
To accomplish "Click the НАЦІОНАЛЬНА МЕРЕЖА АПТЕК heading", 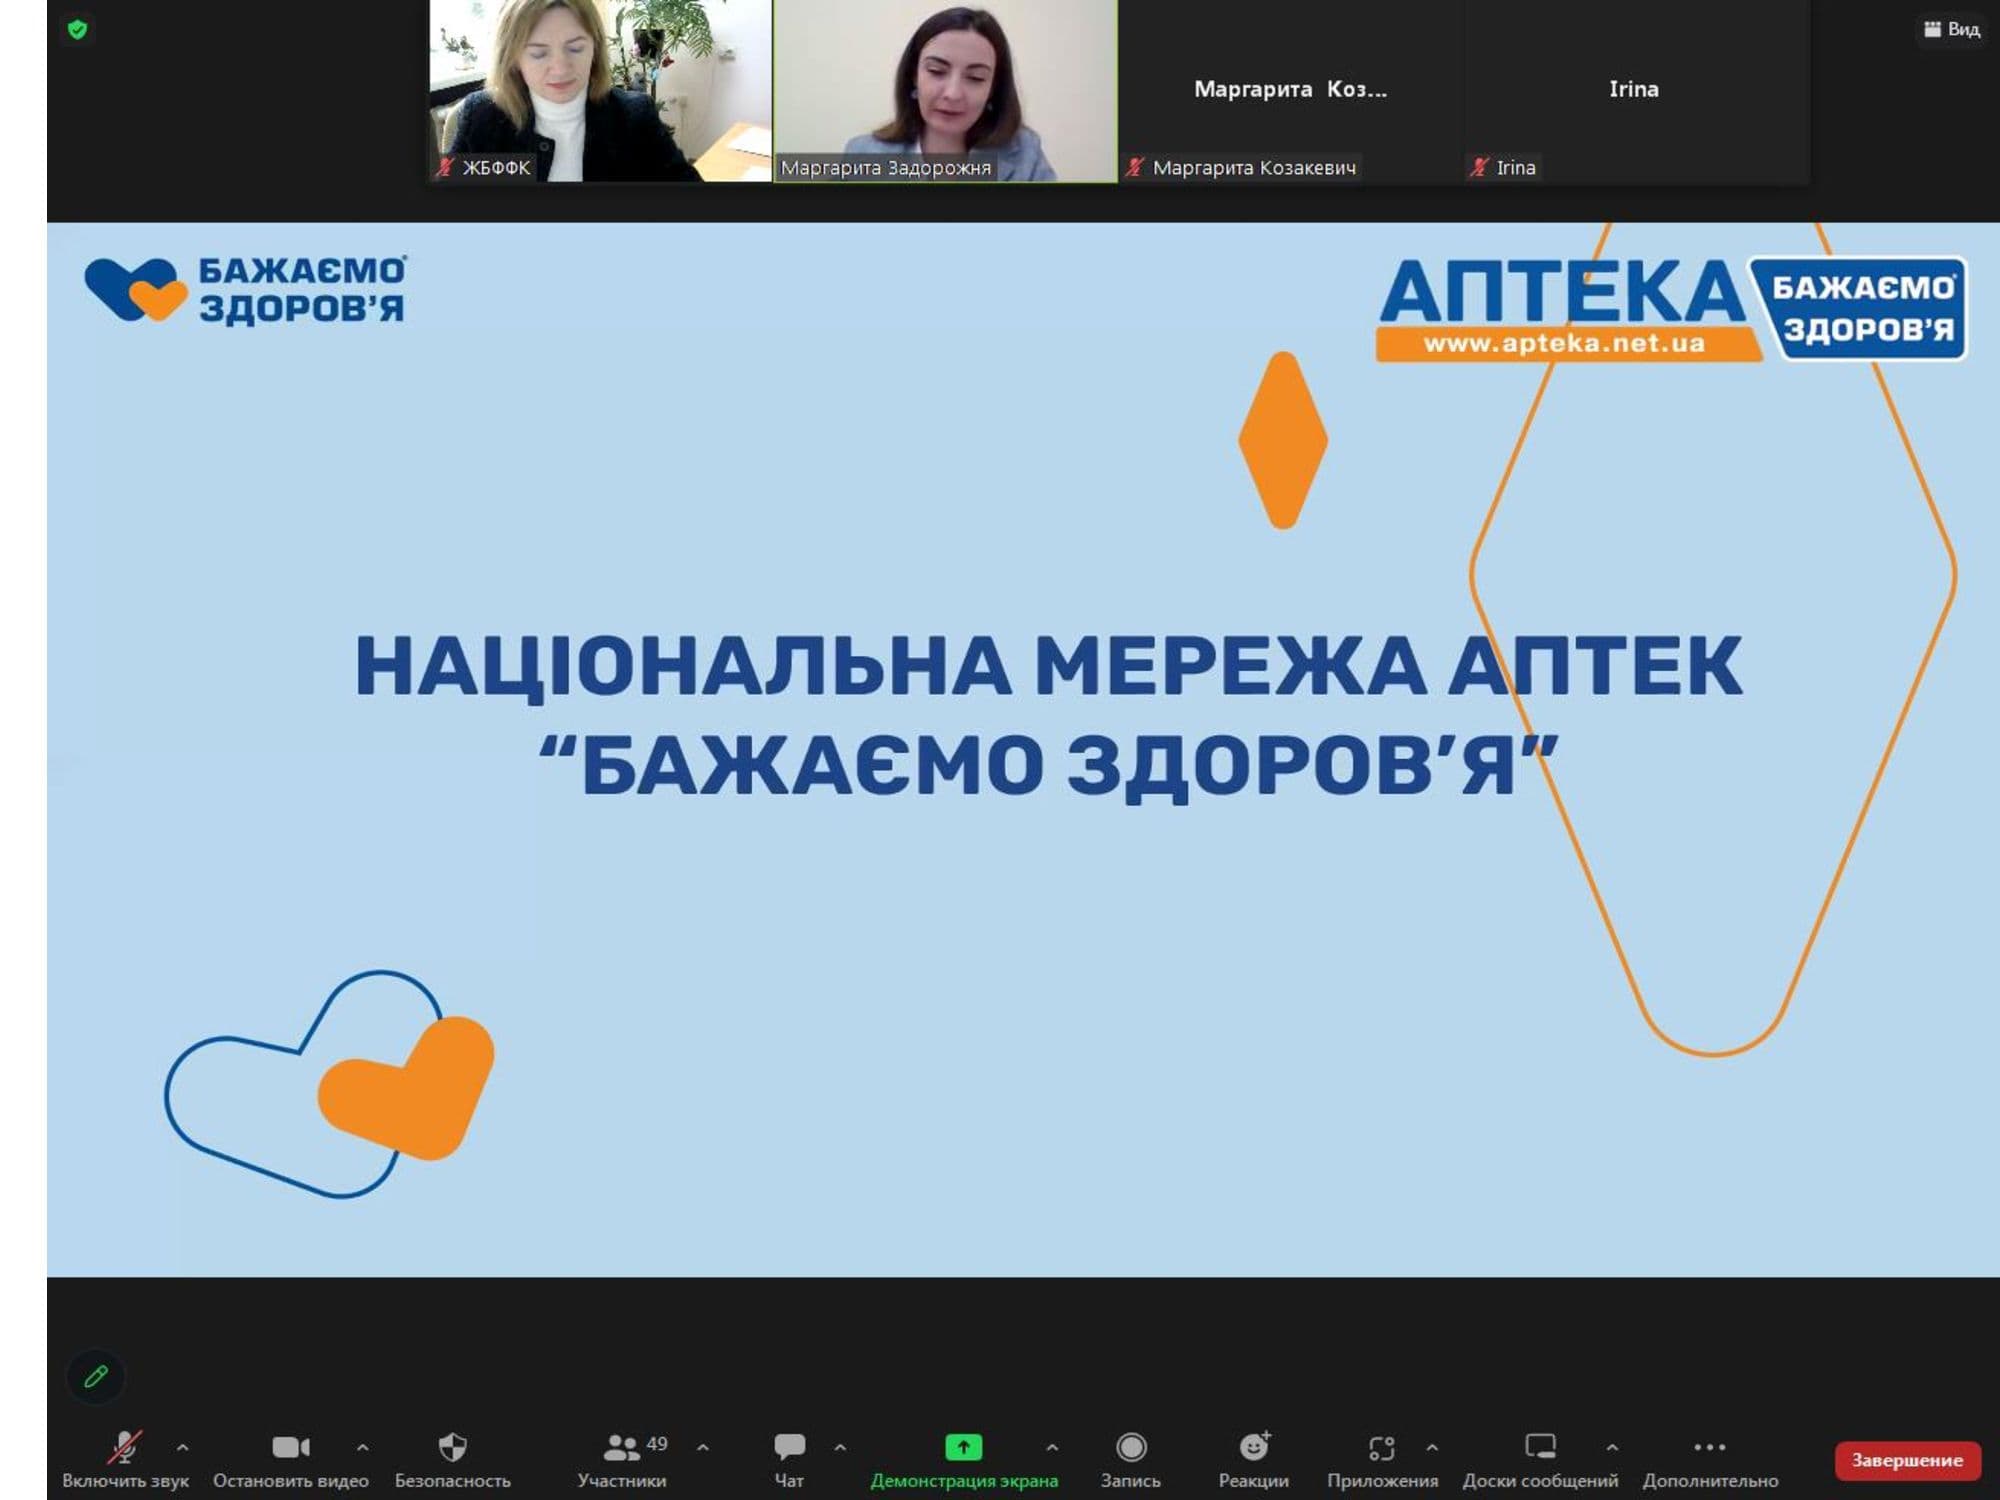I will (1048, 666).
